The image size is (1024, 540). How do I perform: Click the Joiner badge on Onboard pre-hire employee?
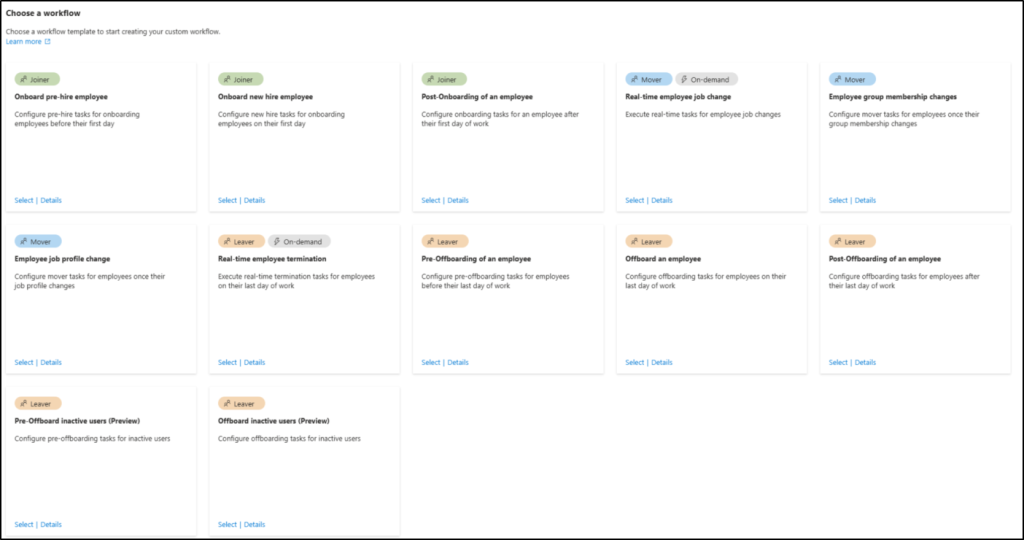38,79
